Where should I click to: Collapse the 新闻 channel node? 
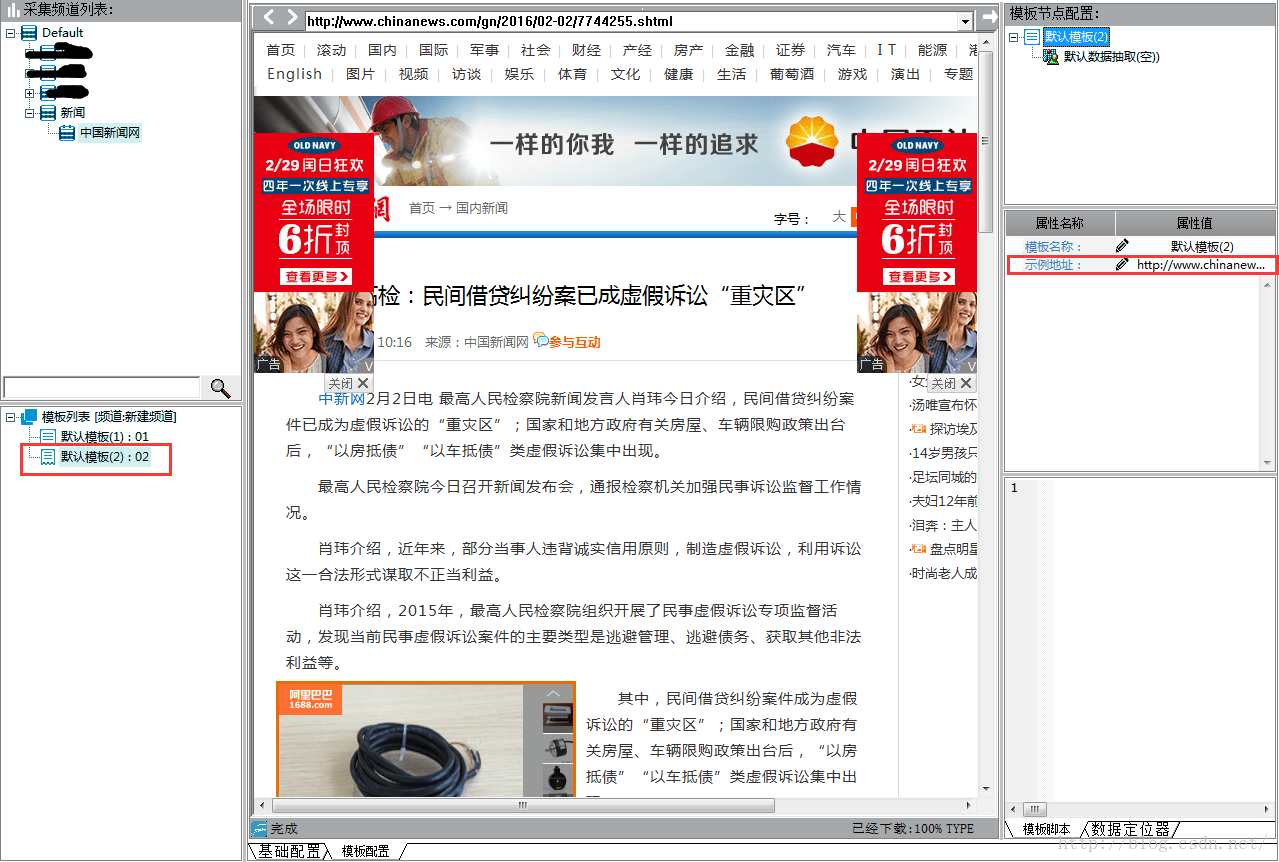tap(30, 113)
